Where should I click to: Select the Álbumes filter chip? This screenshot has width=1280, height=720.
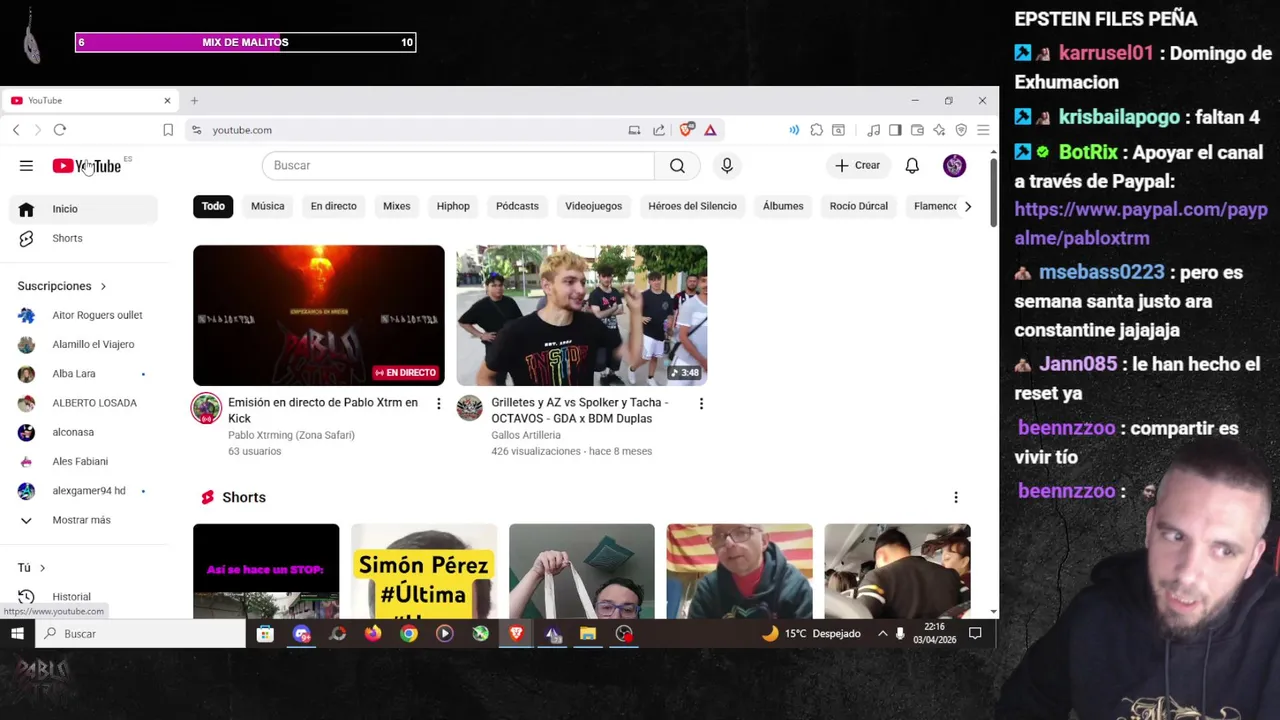coord(783,206)
